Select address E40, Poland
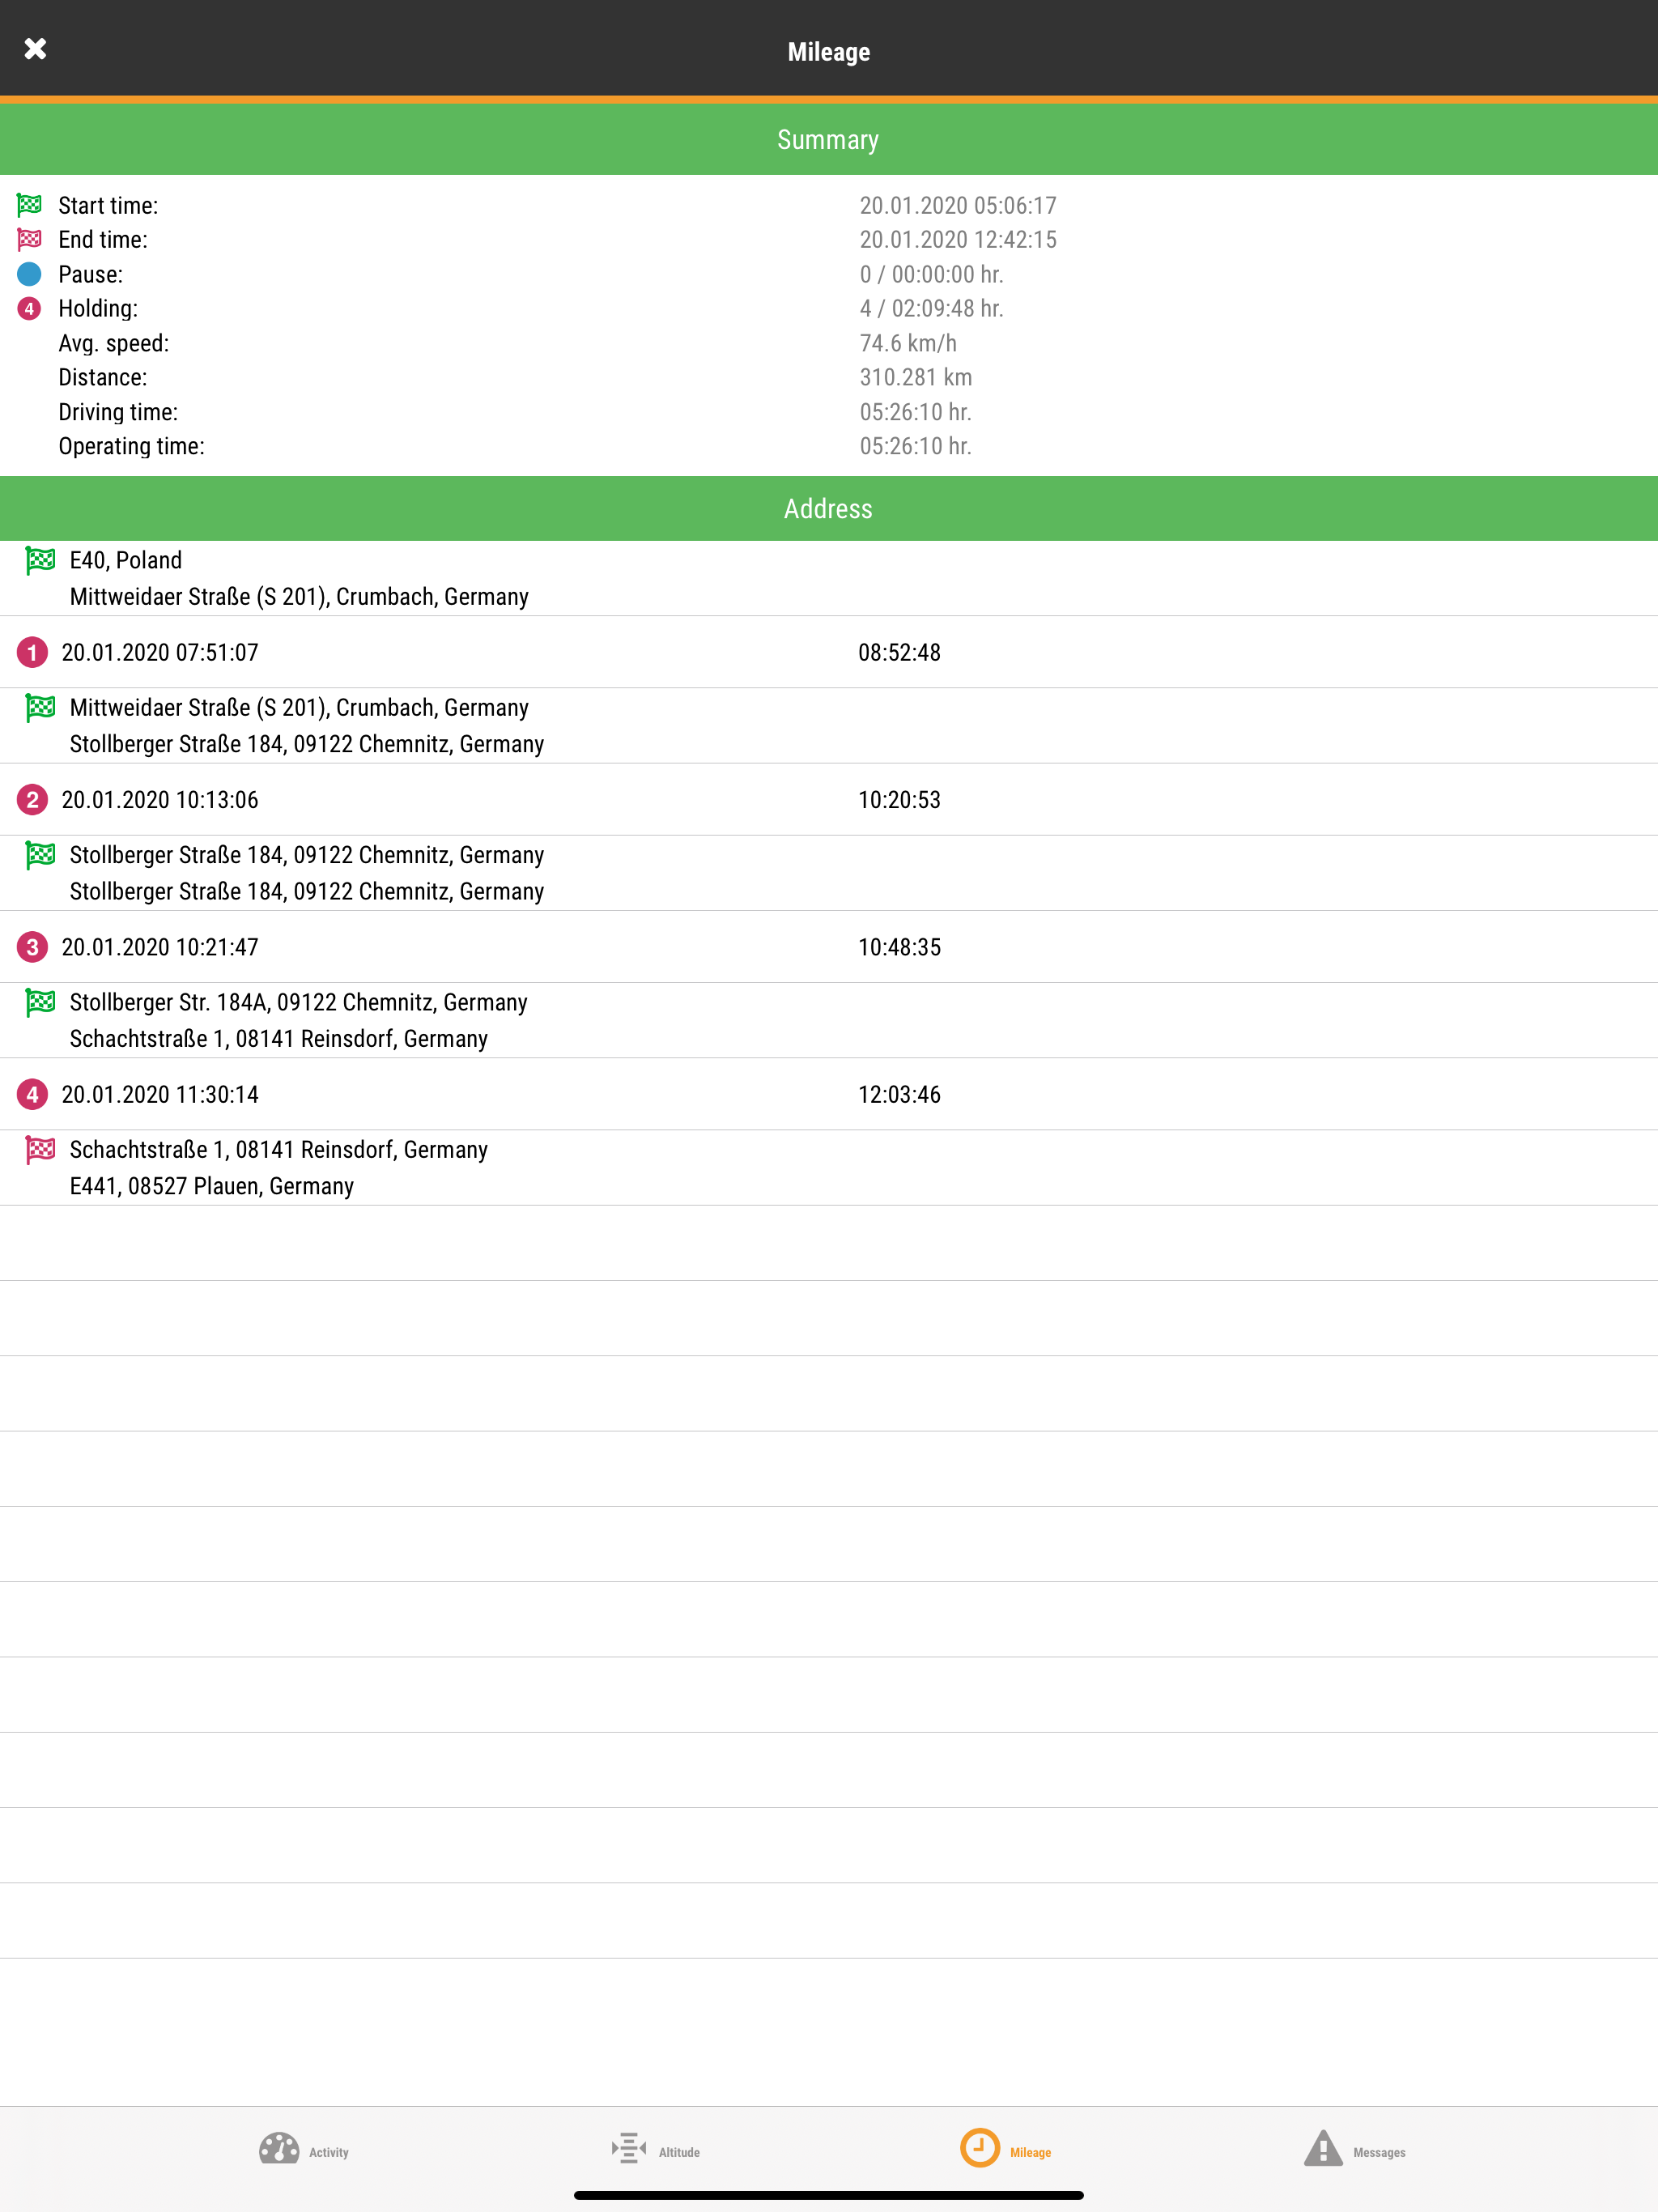1658x2212 pixels. click(x=126, y=560)
